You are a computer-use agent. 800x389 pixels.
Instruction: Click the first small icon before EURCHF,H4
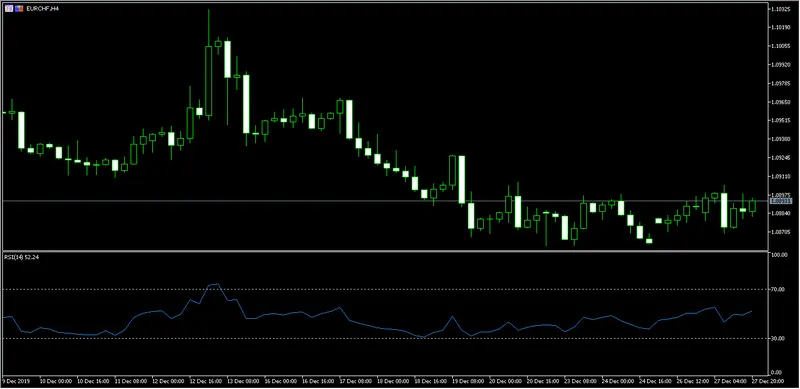tap(9, 8)
